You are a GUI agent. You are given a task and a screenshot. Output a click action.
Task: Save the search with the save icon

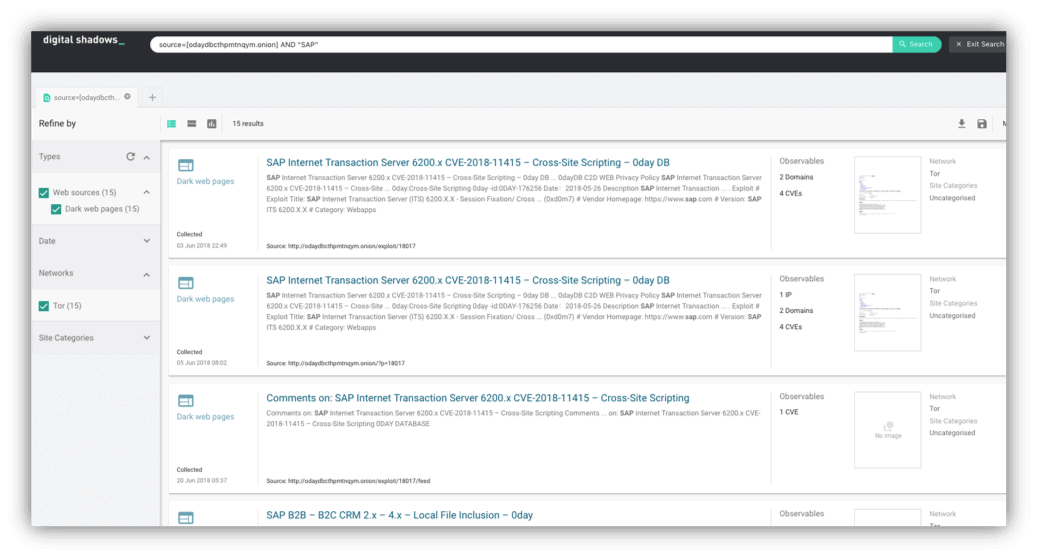(982, 124)
